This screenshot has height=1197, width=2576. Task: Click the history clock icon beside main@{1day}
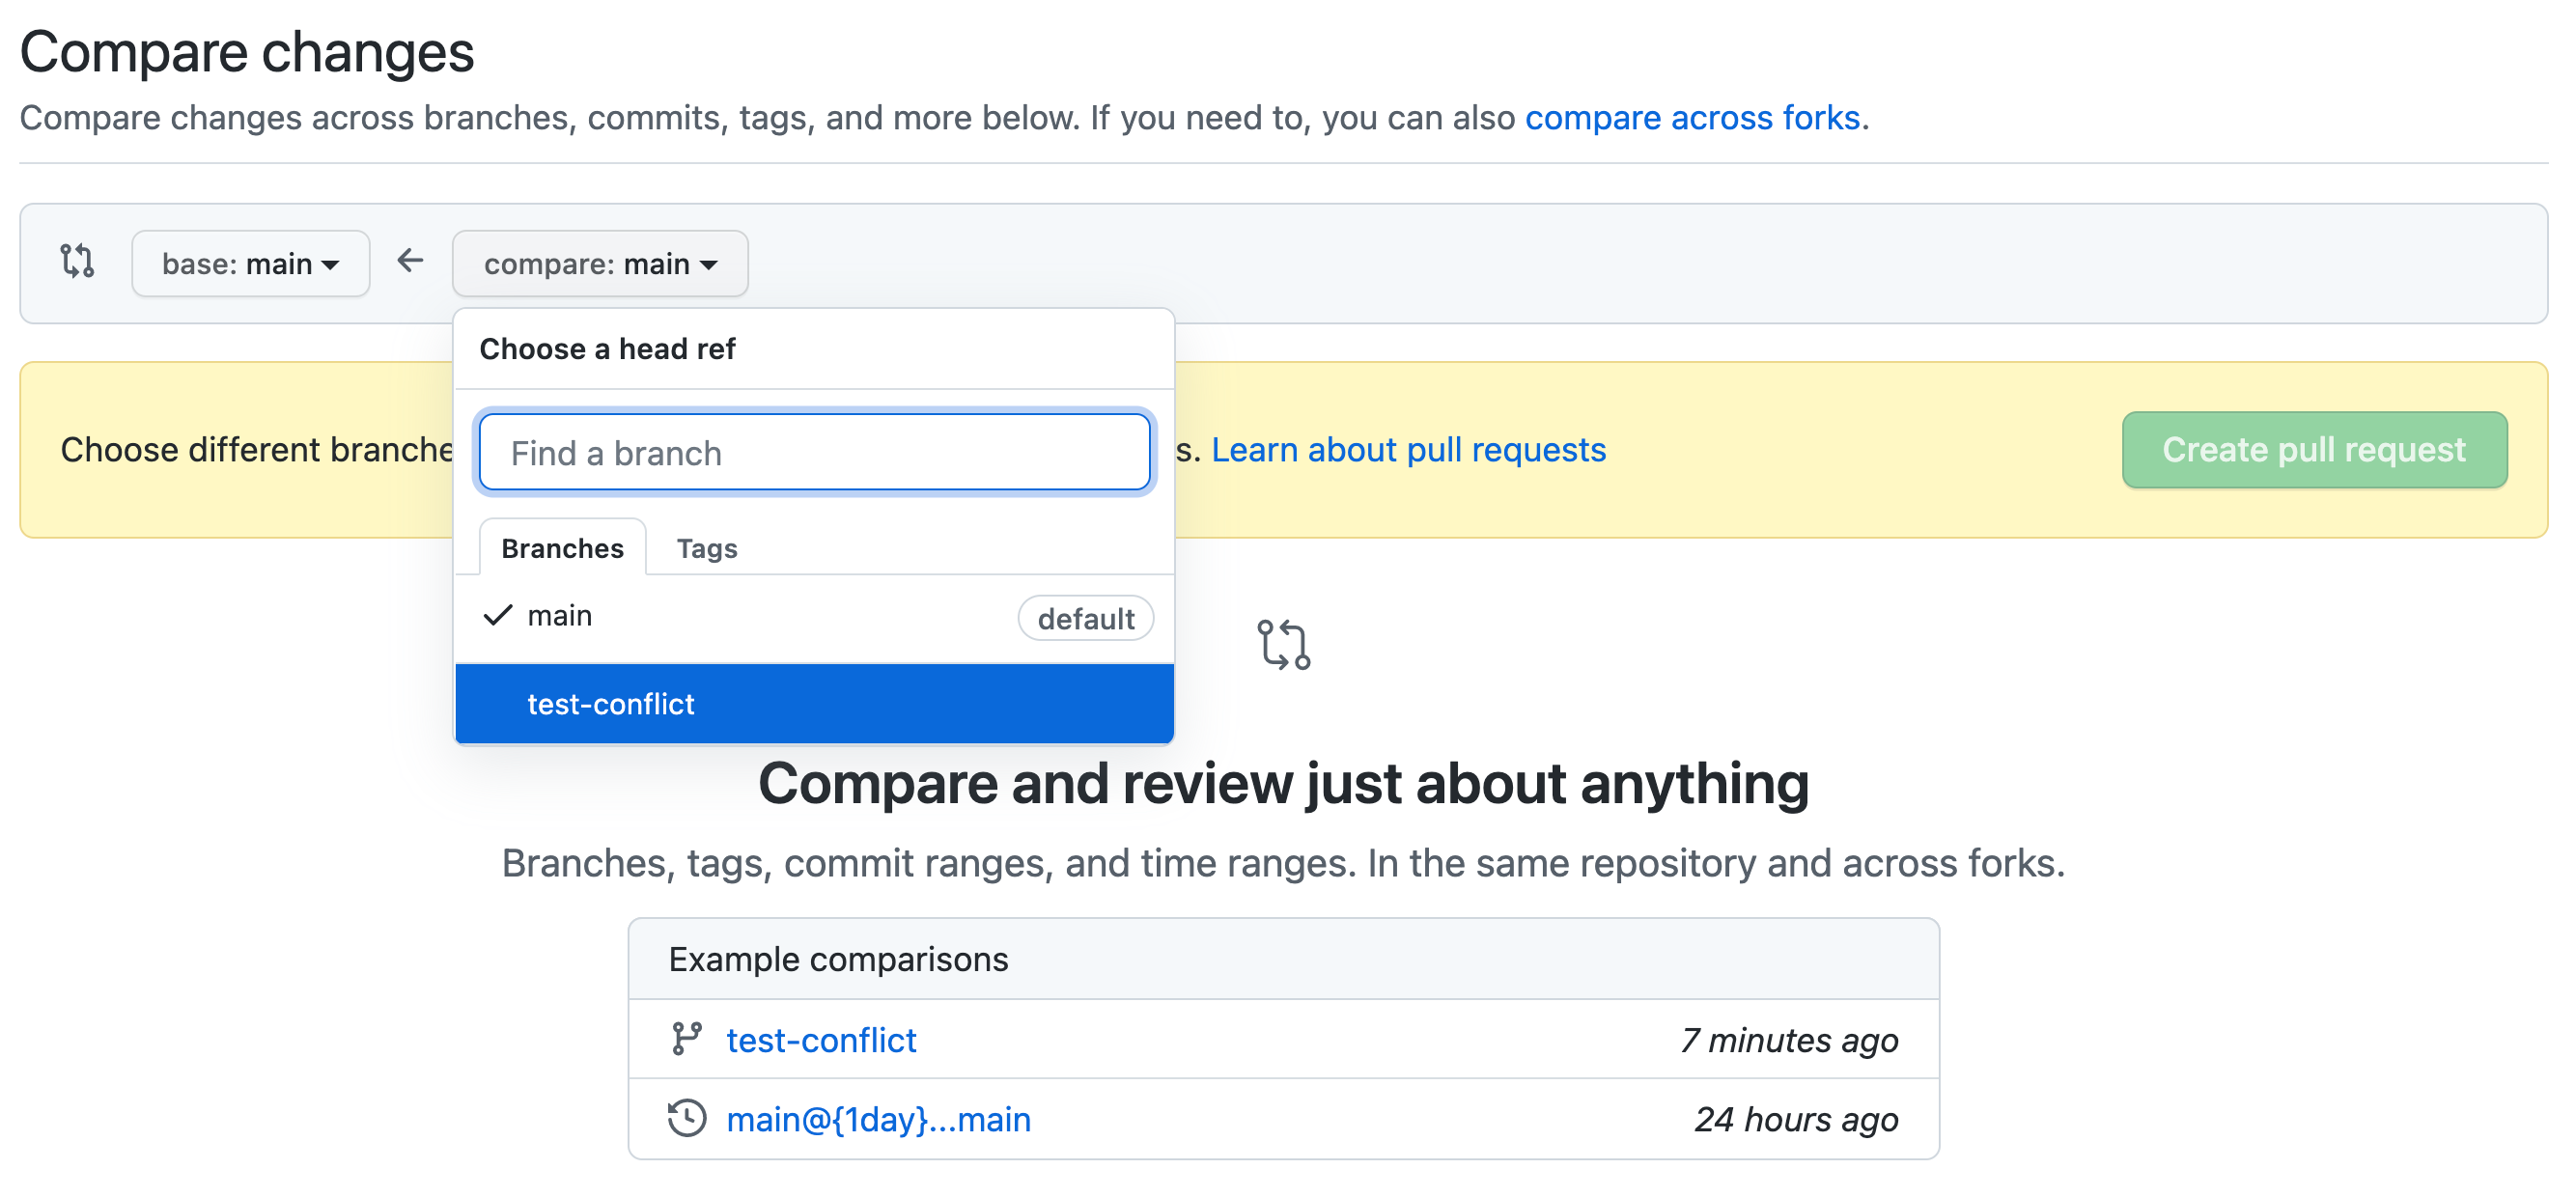(x=687, y=1118)
